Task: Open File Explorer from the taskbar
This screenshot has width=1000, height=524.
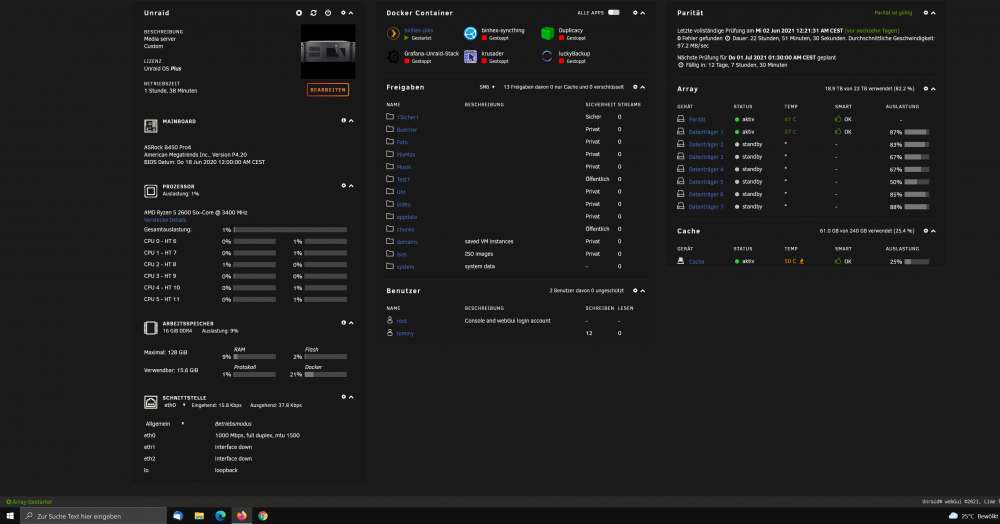Action: 199,516
